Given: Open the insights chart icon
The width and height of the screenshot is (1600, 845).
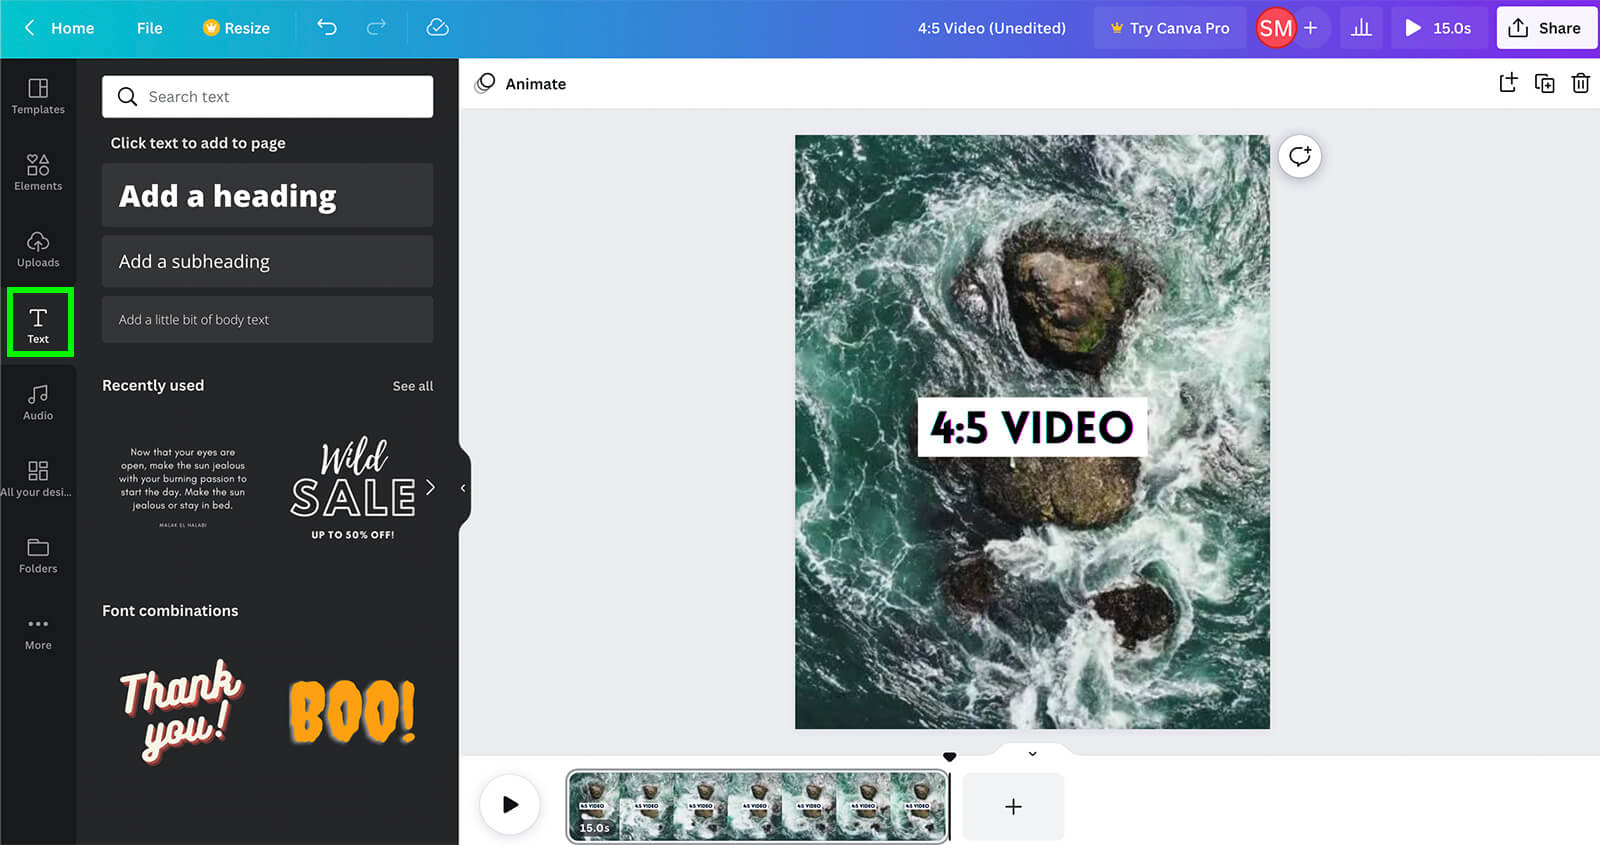Looking at the screenshot, I should coord(1361,28).
